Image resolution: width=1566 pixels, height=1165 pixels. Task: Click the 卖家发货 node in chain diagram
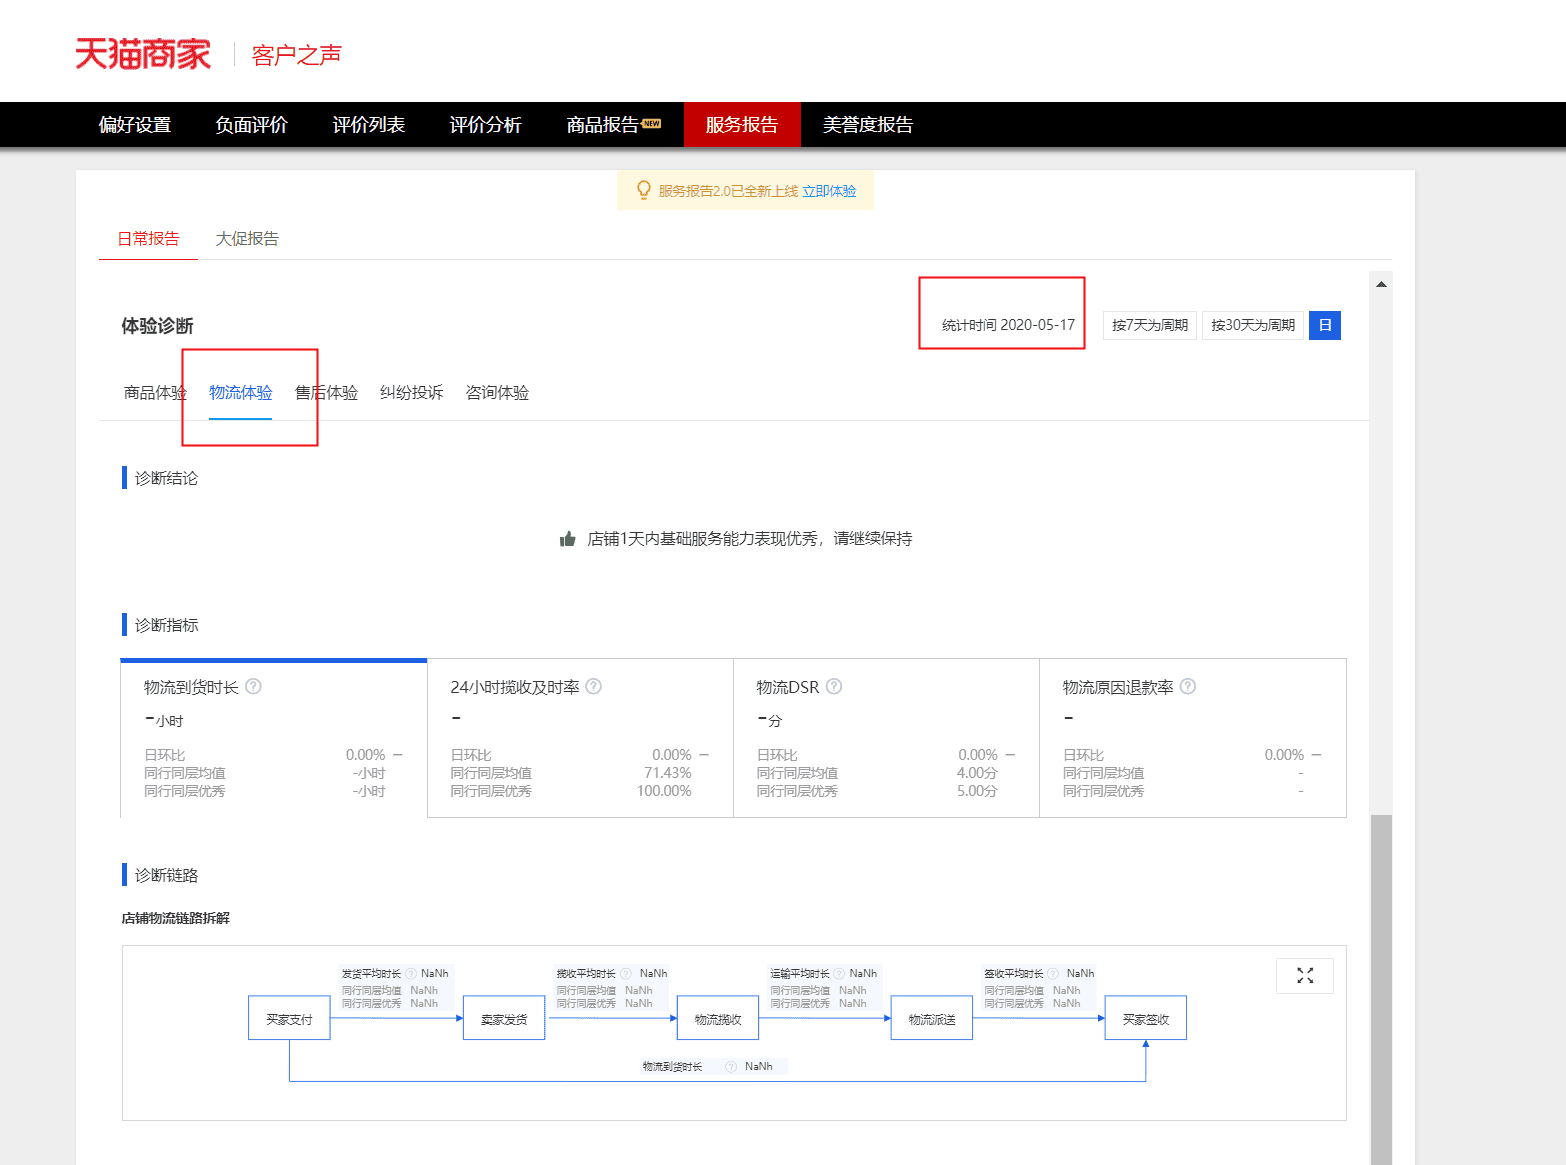pyautogui.click(x=504, y=1018)
